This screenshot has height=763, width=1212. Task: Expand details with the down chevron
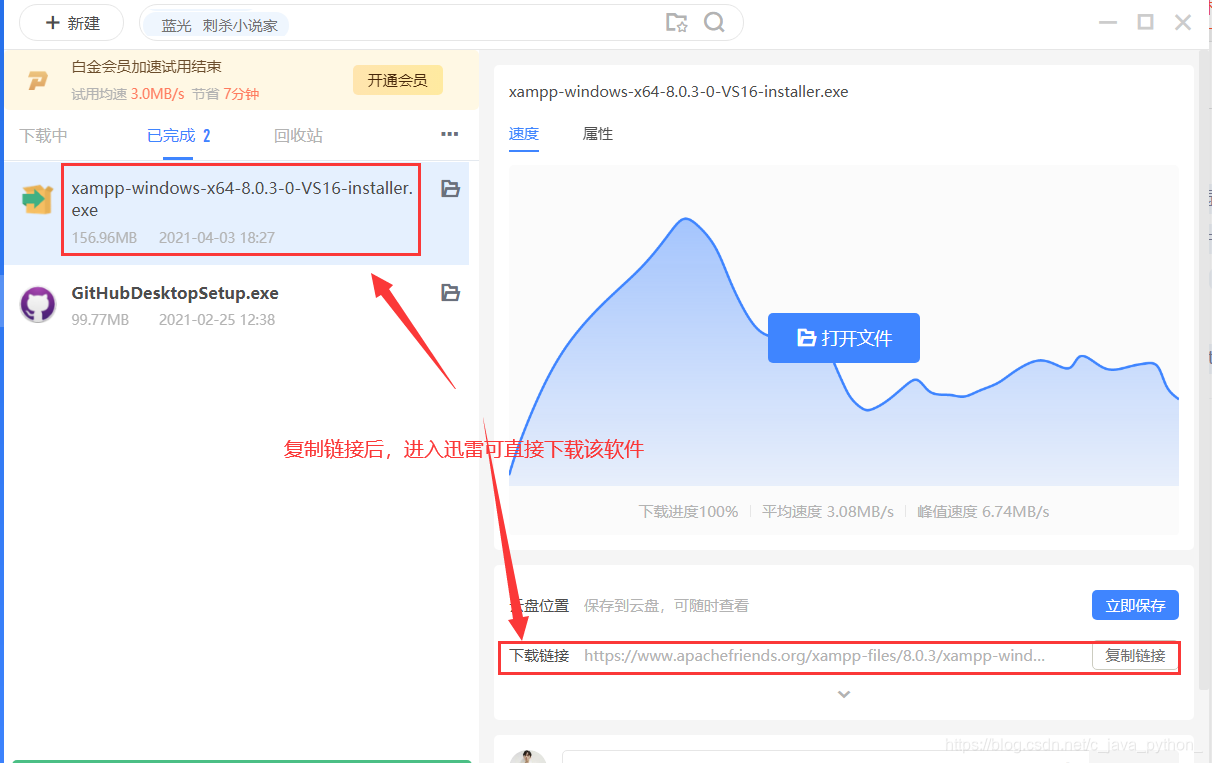click(x=844, y=694)
